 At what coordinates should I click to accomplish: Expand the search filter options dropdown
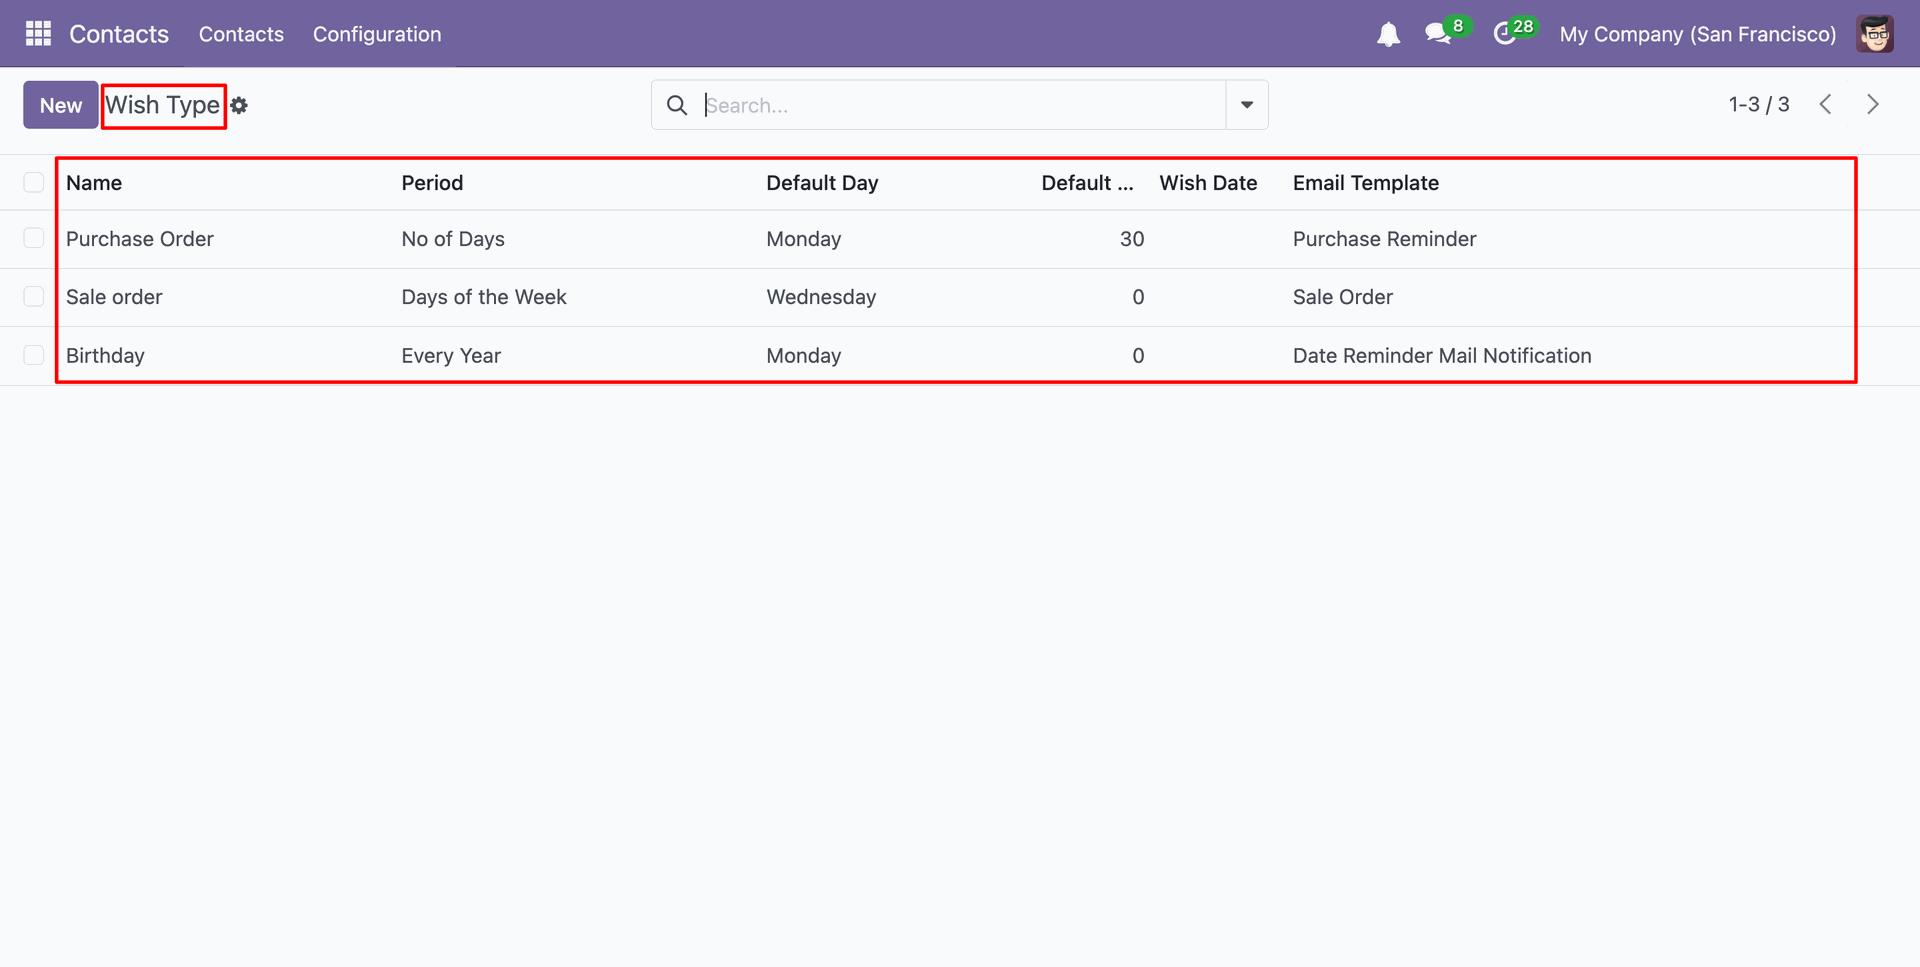(x=1247, y=105)
